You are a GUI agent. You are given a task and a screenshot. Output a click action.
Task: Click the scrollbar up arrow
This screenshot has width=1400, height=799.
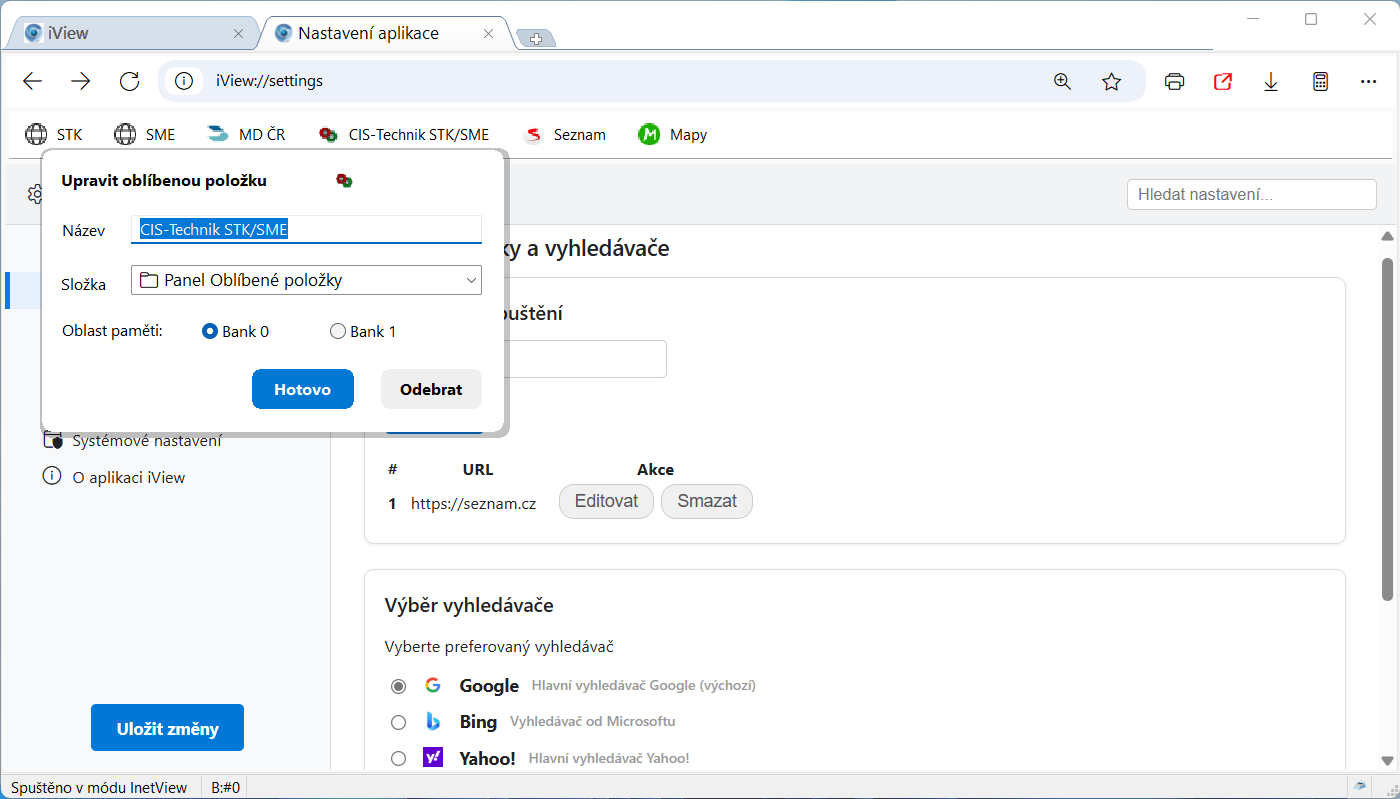pyautogui.click(x=1387, y=237)
